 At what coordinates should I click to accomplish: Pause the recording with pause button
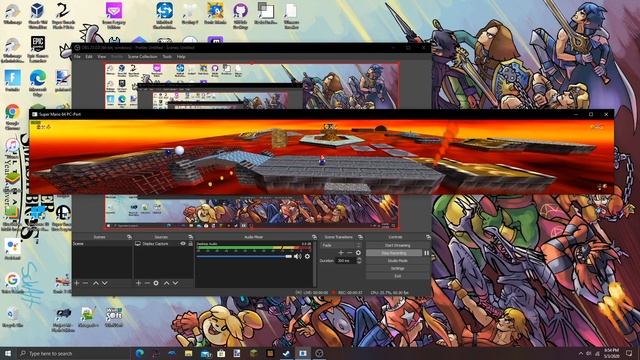point(427,253)
